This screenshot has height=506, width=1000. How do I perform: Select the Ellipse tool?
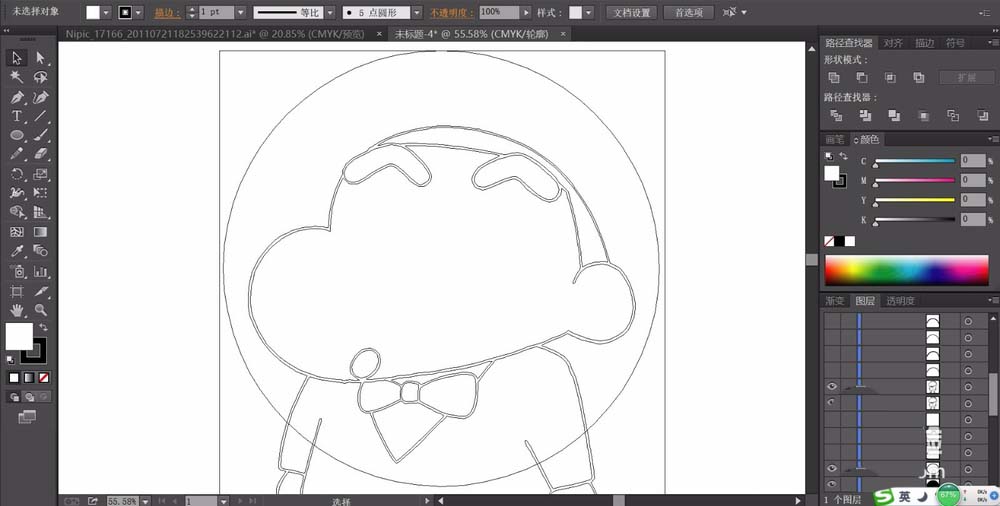pos(17,135)
